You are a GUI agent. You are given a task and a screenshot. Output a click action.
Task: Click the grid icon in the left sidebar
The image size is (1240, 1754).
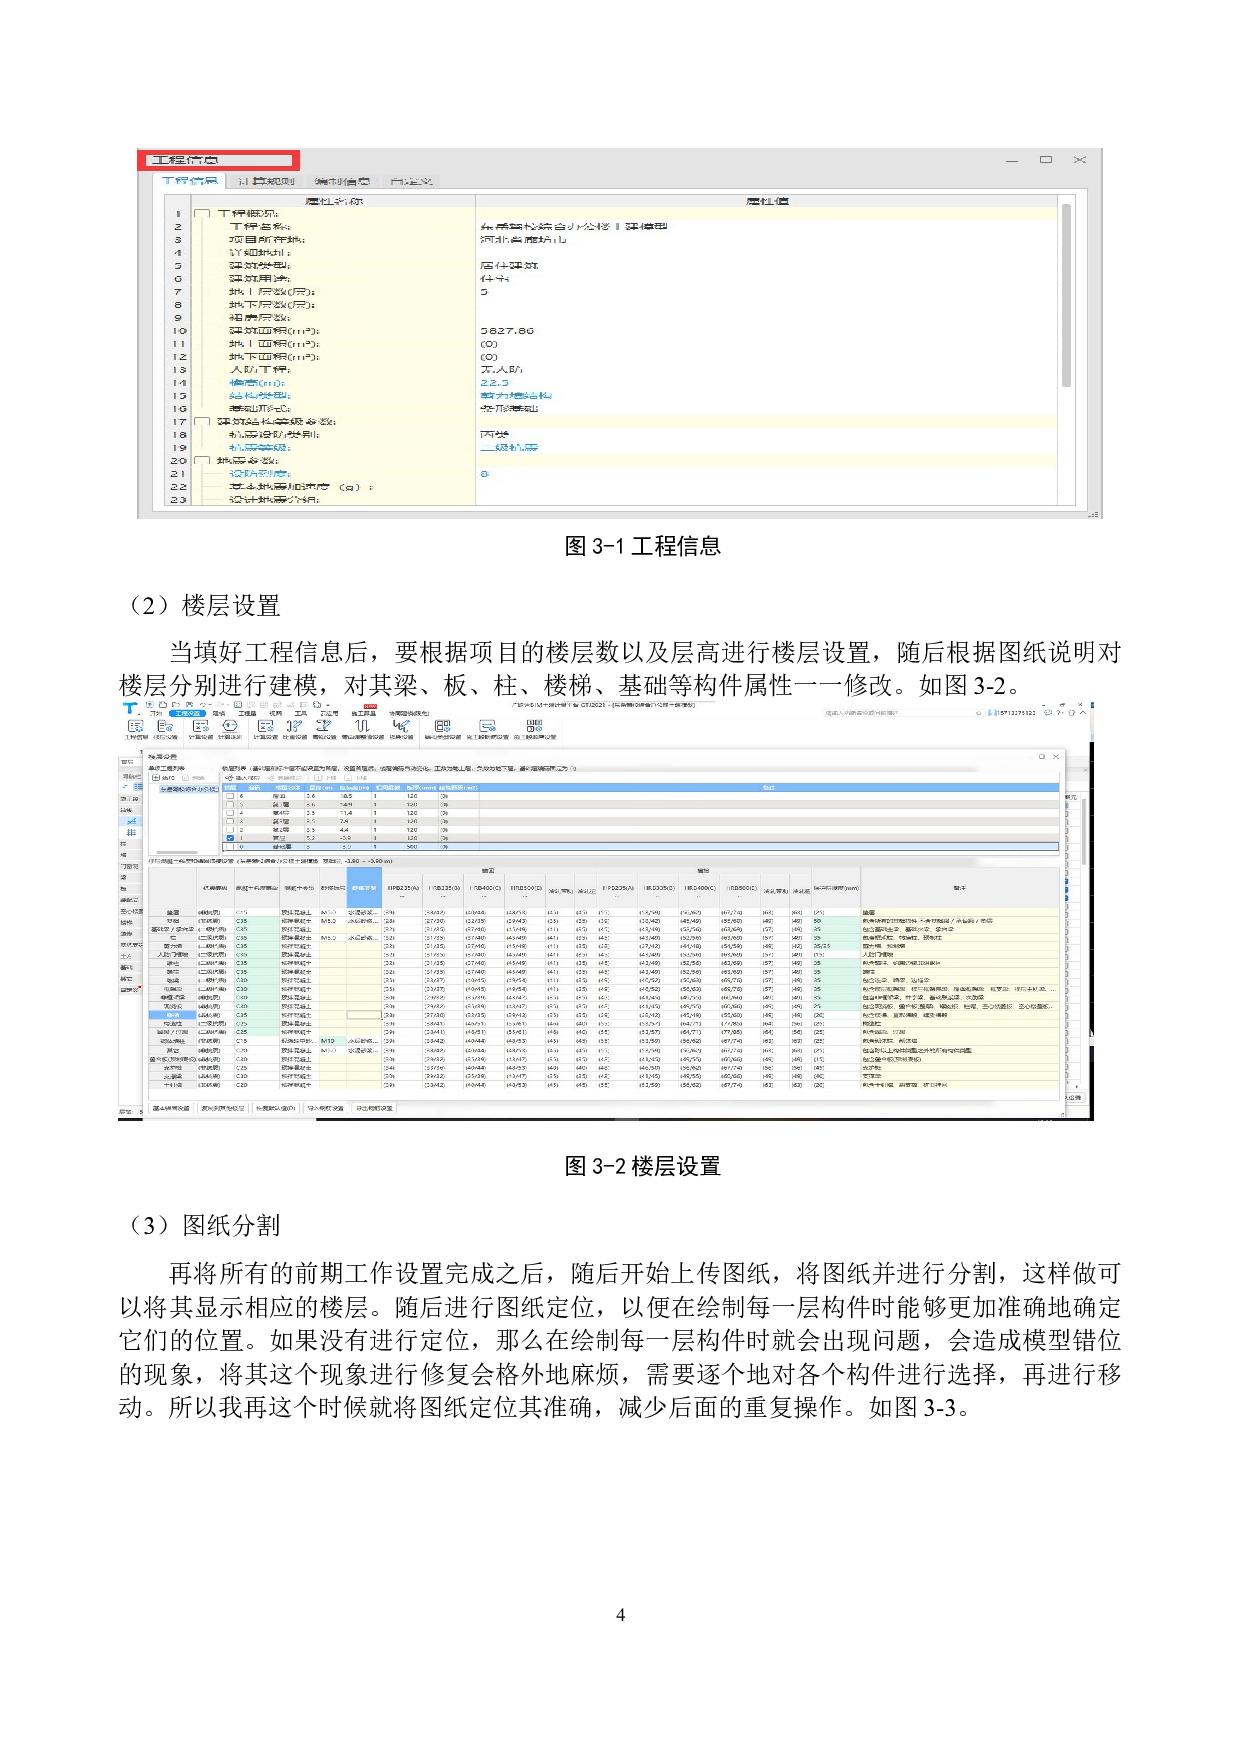point(131,832)
